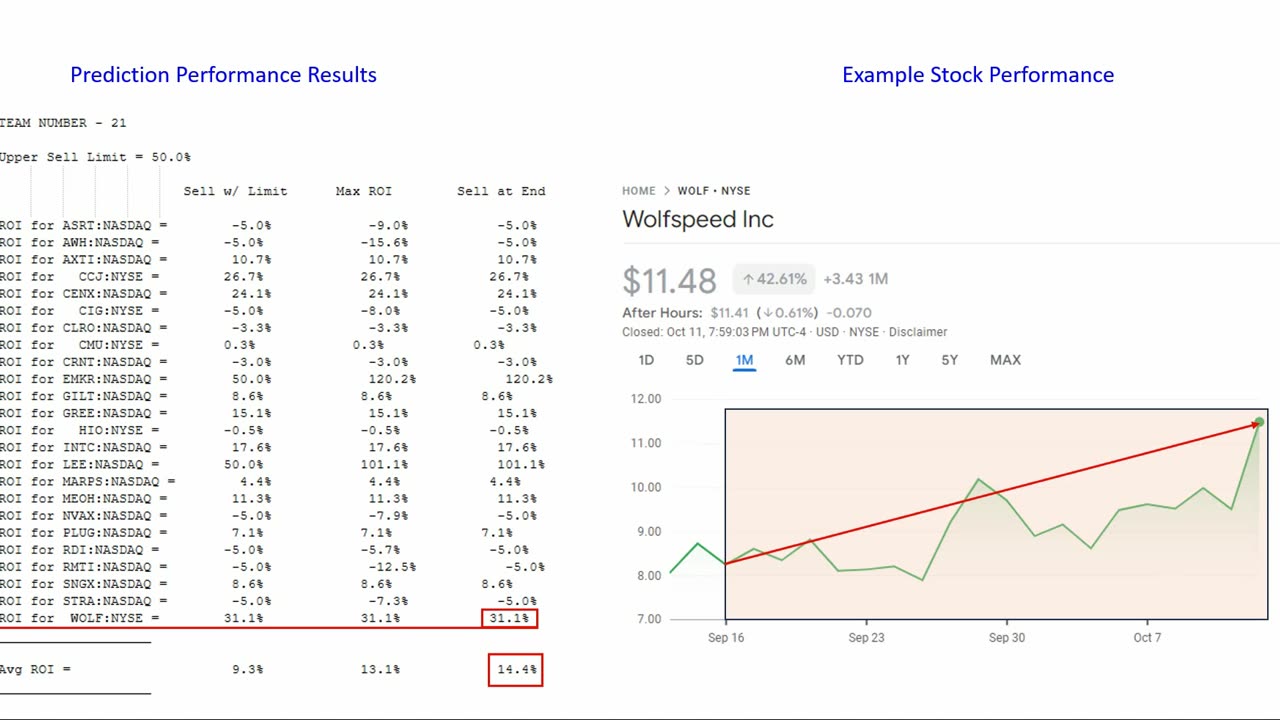The height and width of the screenshot is (720, 1280).
Task: Click EMKR Max ROI value 120.2%
Action: coord(392,379)
